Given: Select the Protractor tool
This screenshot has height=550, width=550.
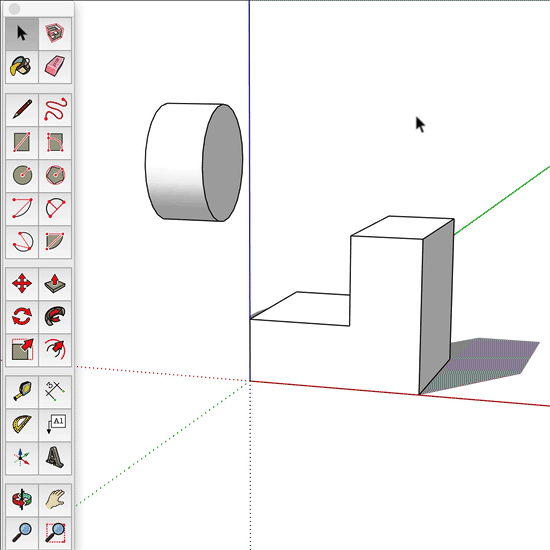Looking at the screenshot, I should point(22,425).
